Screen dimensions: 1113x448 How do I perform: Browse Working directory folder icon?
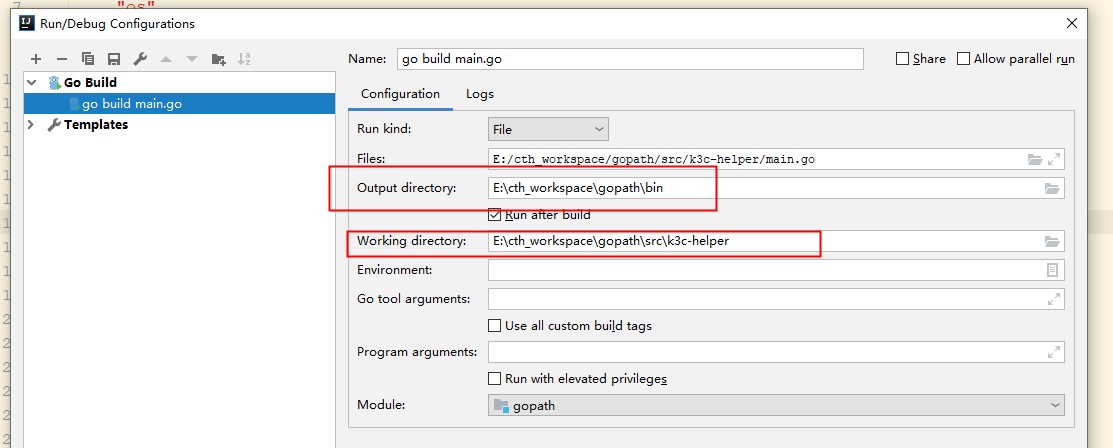[x=1052, y=241]
